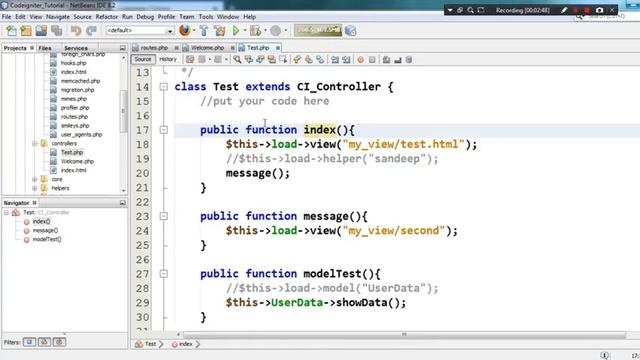Screen dimensions: 640x360
Task: Open the Debug Project dropdown arrow
Action: coord(265,31)
